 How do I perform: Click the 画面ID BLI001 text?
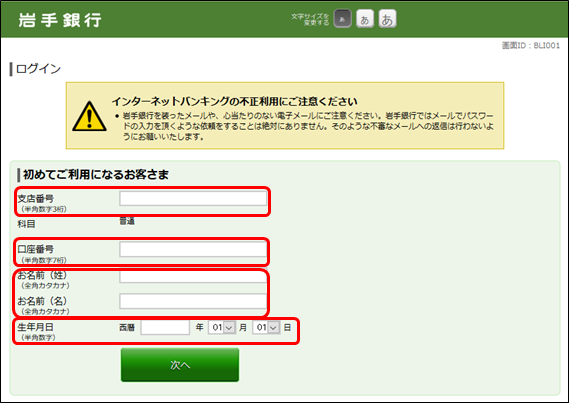click(x=531, y=46)
